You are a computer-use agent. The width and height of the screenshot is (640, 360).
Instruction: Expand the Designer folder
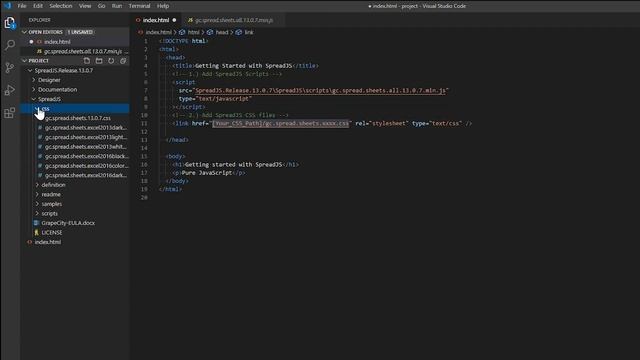coord(34,80)
